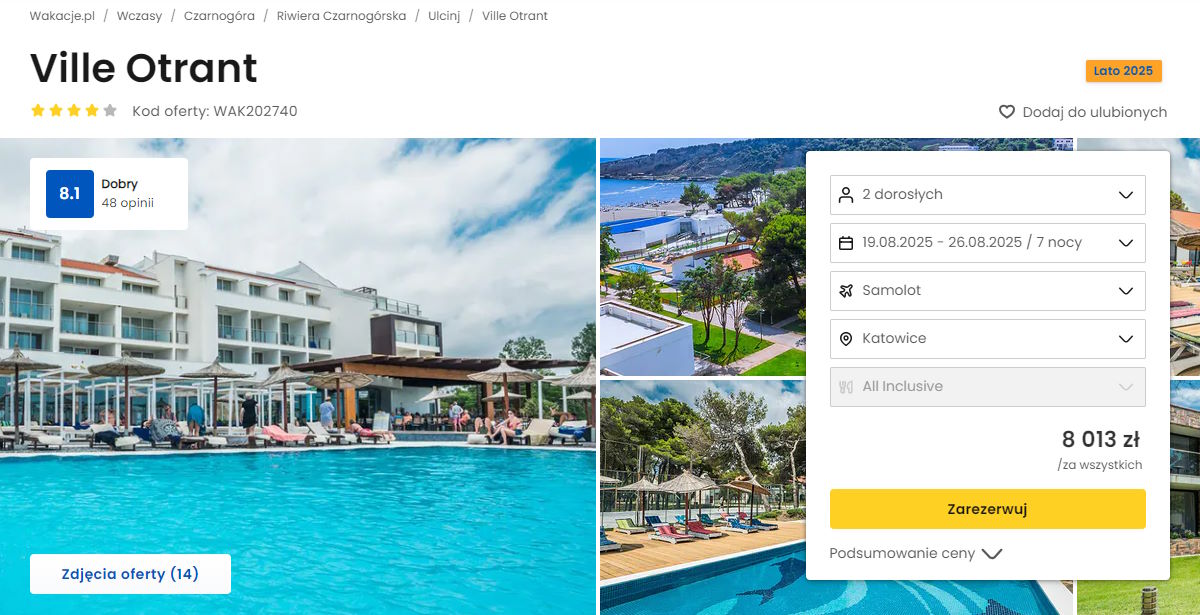The image size is (1200, 615).
Task: Click the cutlery icon beside All Inclusive
Action: click(846, 387)
